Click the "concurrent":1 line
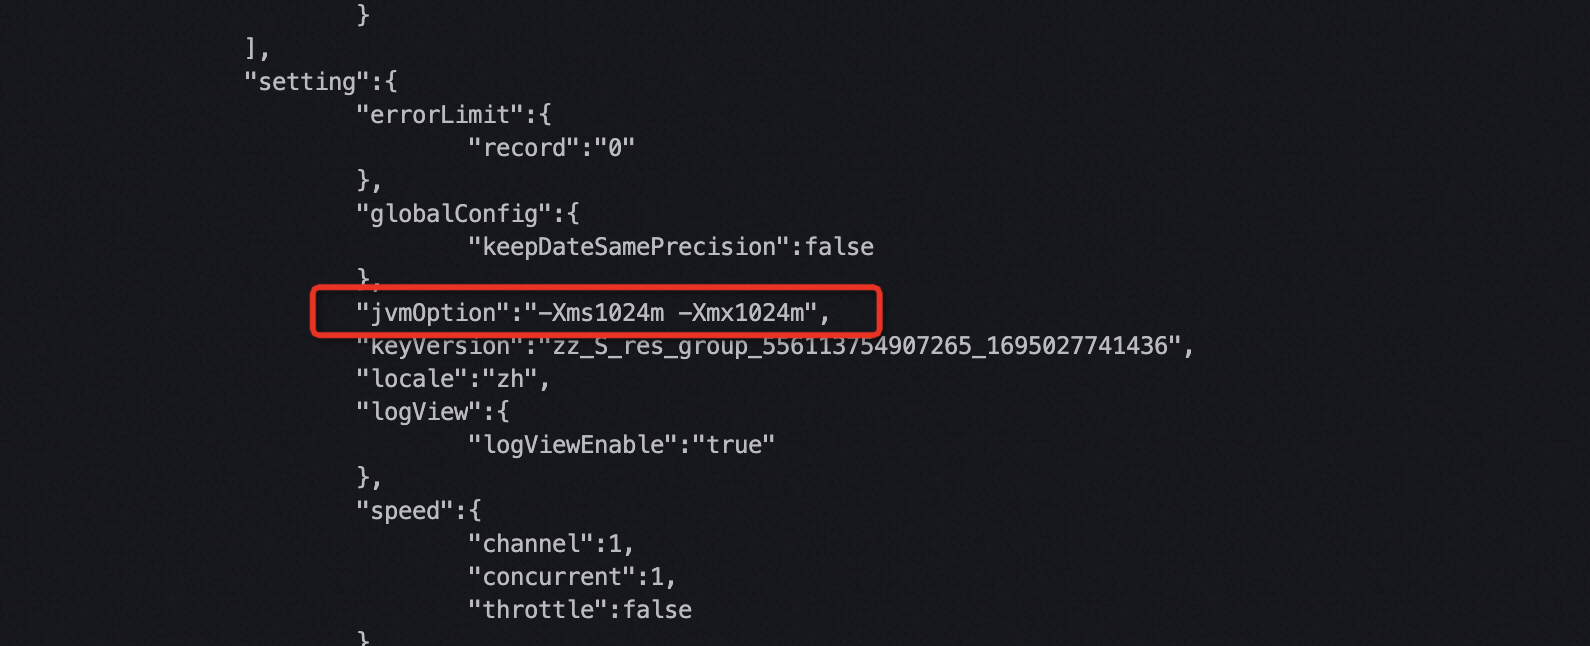 tap(572, 577)
